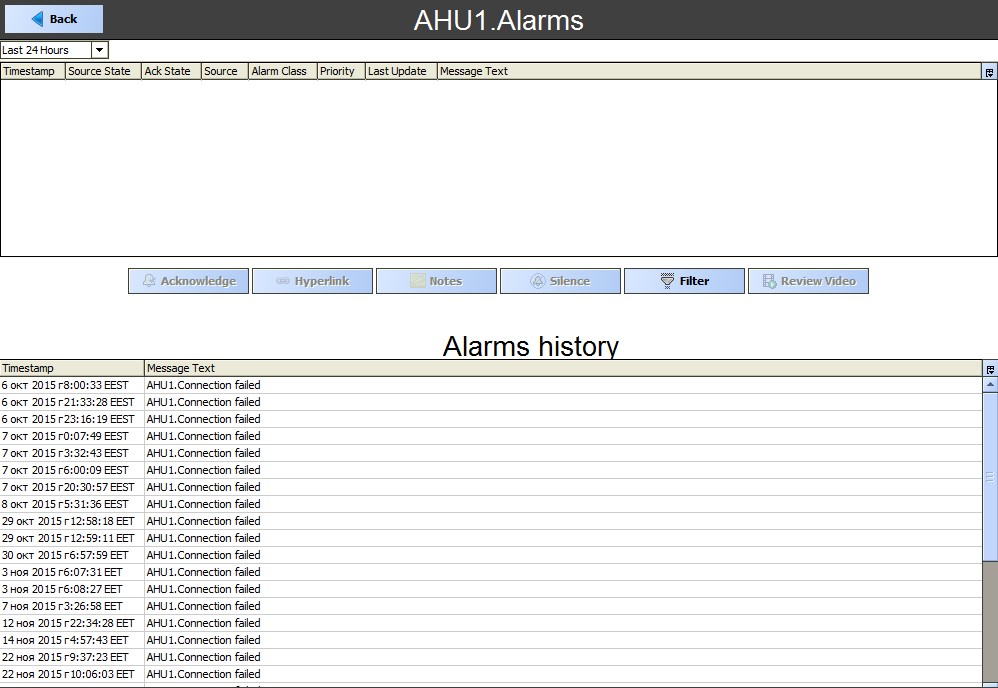Click history Message Text column header
The height and width of the screenshot is (688, 998).
tap(563, 368)
